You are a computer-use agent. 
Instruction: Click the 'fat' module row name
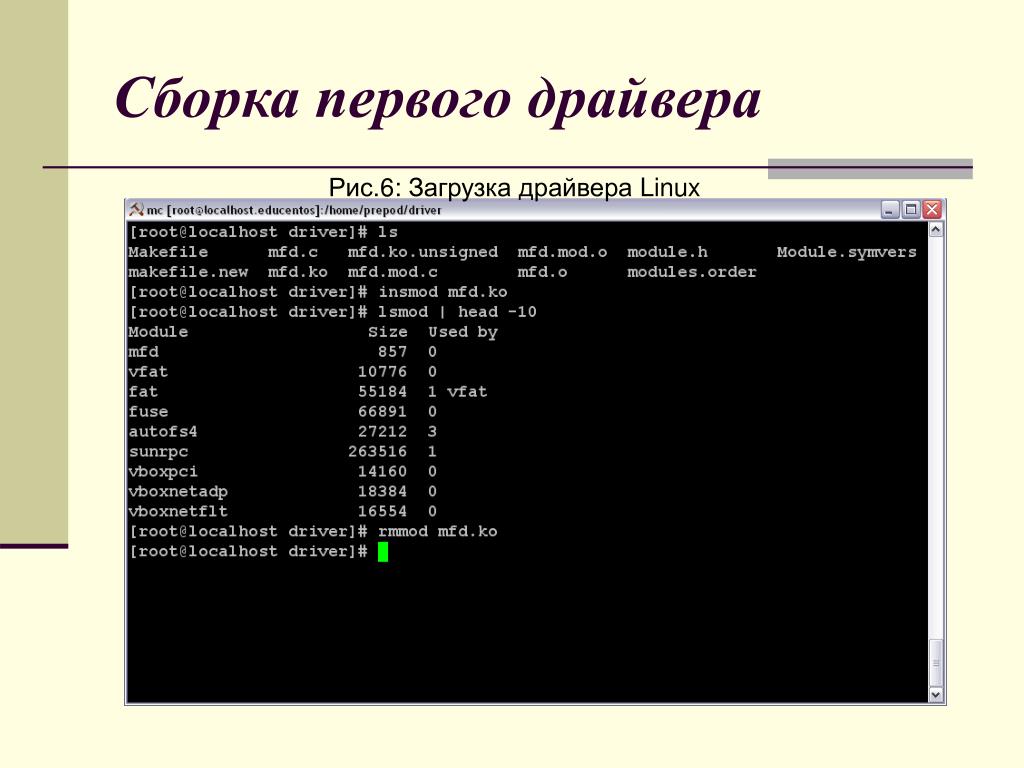(x=143, y=392)
